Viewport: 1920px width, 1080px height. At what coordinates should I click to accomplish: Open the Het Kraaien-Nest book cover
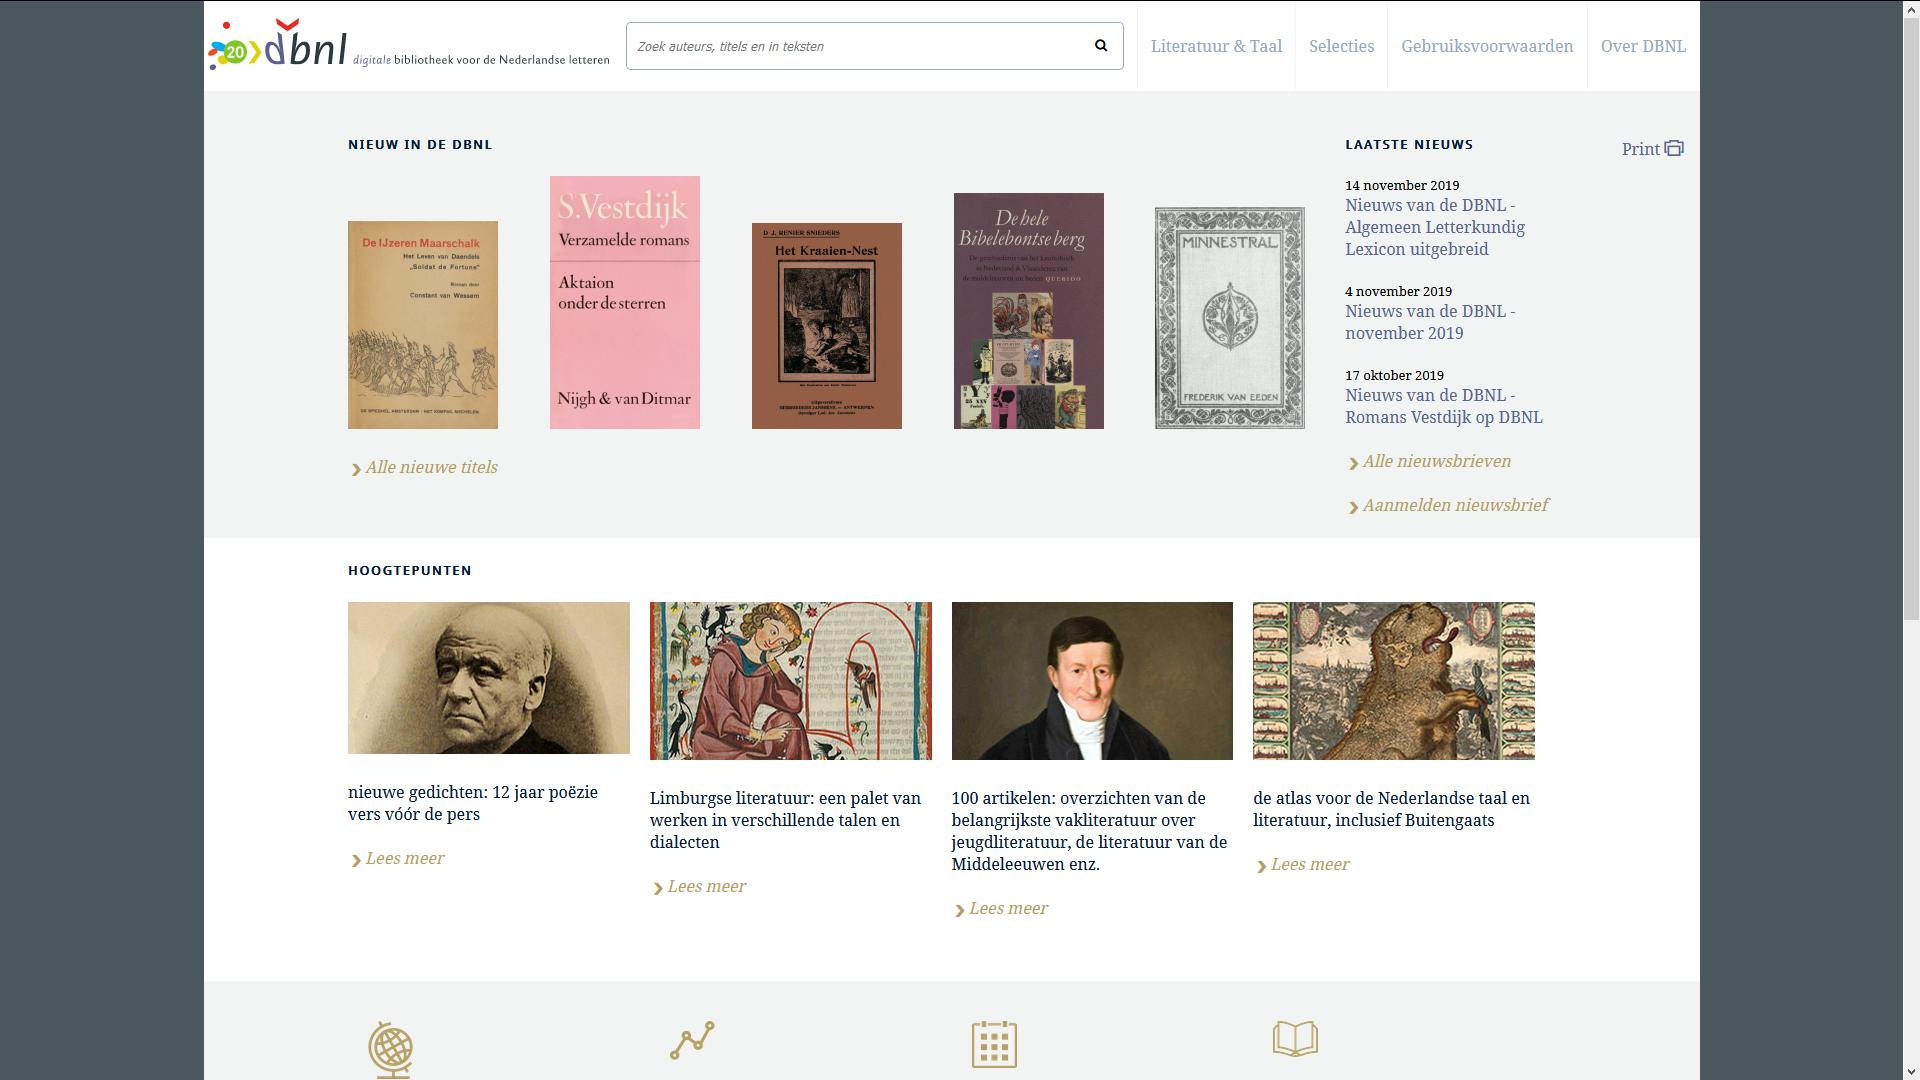pyautogui.click(x=826, y=326)
